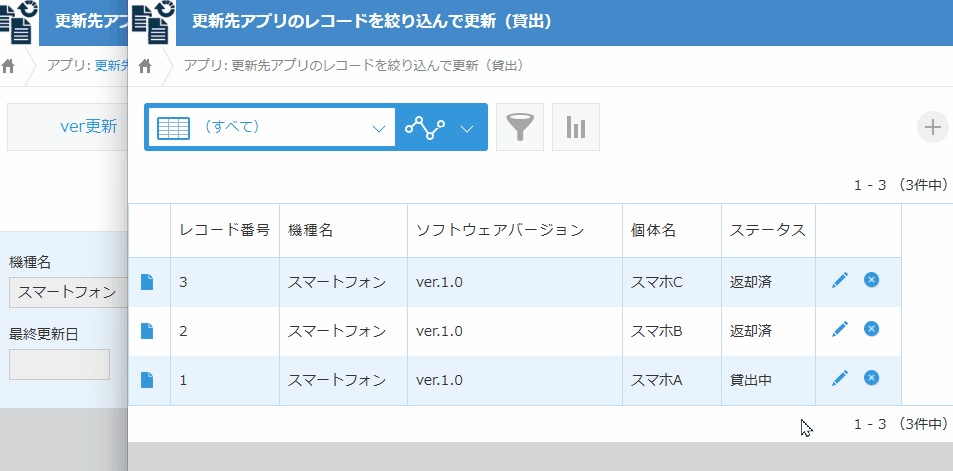Click the app icon in front window header
The image size is (953, 471).
(152, 22)
